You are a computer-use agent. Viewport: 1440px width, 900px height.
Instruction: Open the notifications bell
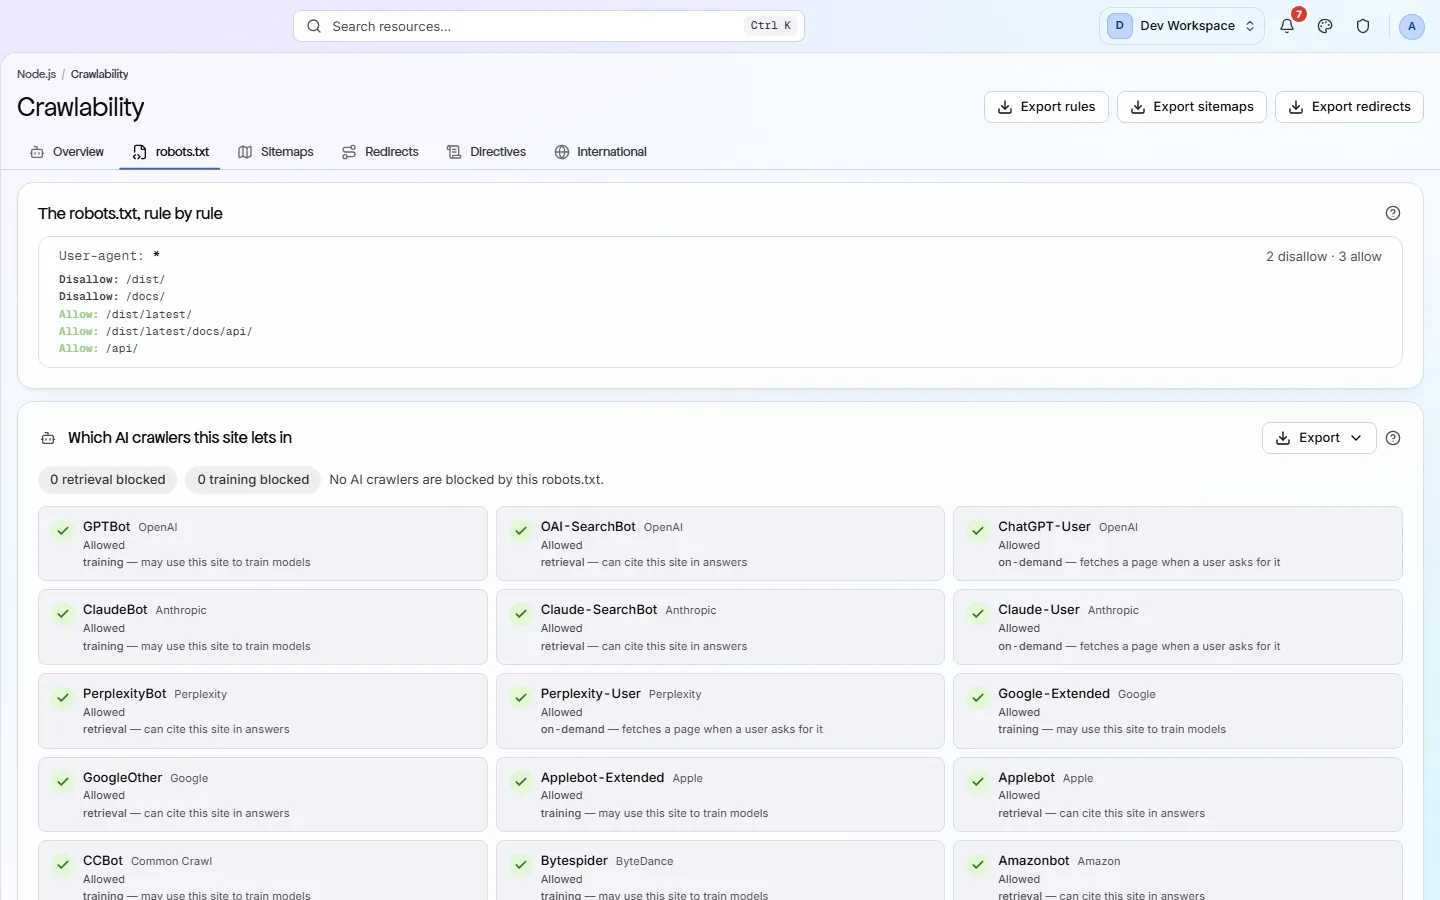[x=1287, y=26]
